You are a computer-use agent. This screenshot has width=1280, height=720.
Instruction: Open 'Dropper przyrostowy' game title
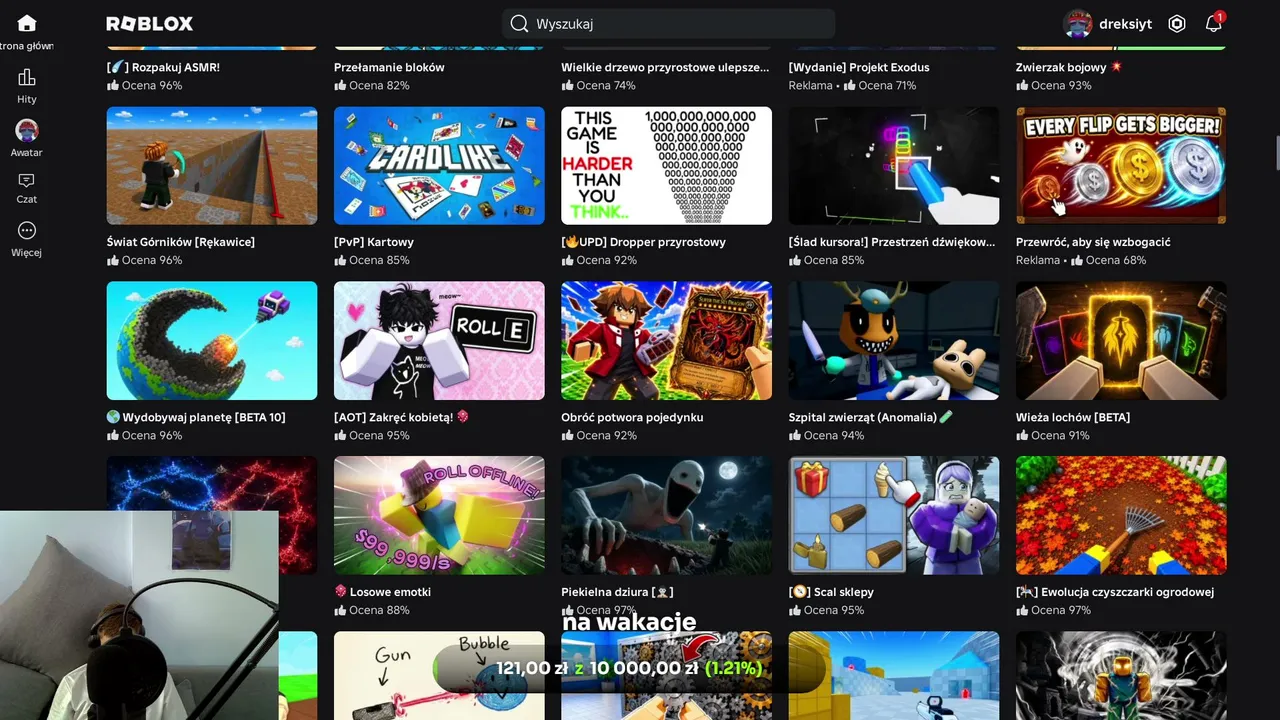(x=644, y=242)
